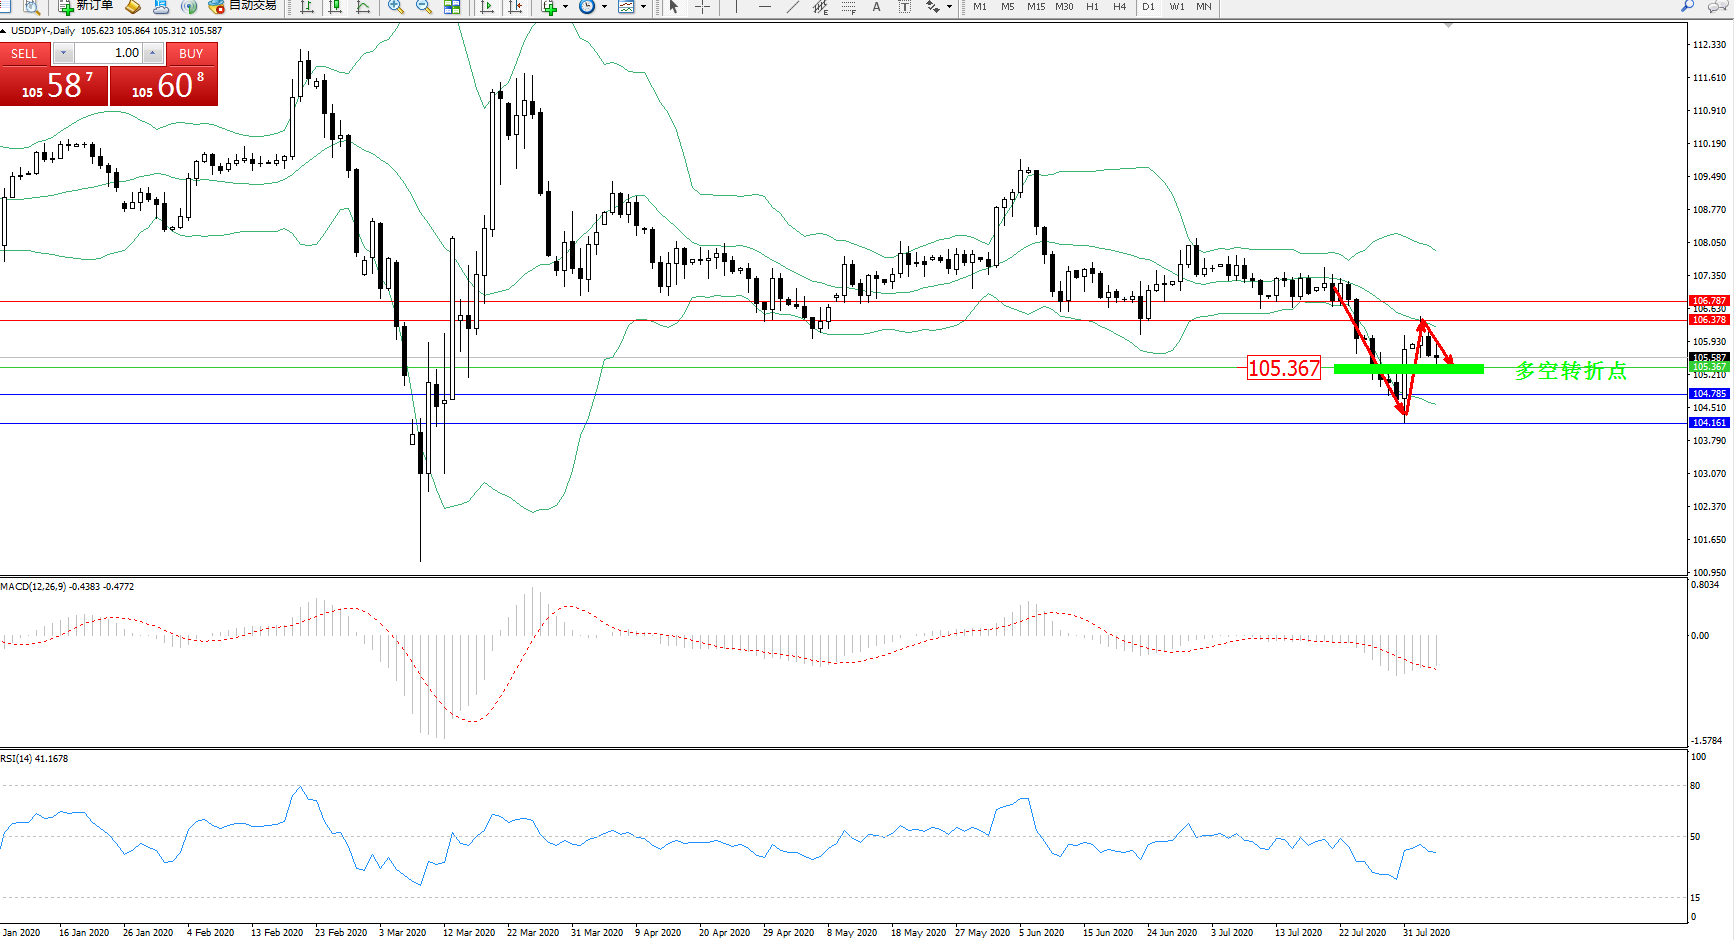Click the SELL button
This screenshot has width=1734, height=940.
24,54
